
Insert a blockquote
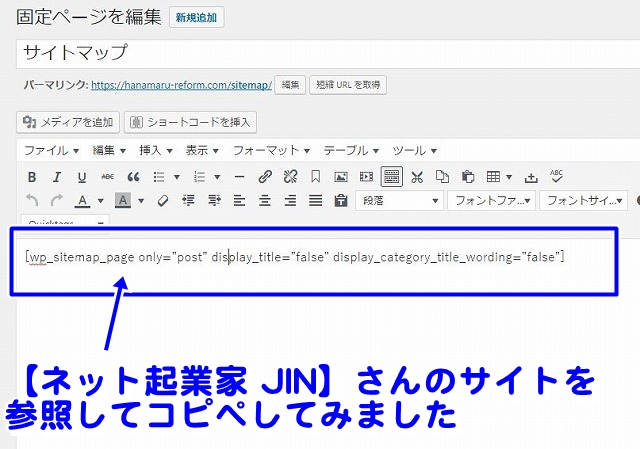133,177
